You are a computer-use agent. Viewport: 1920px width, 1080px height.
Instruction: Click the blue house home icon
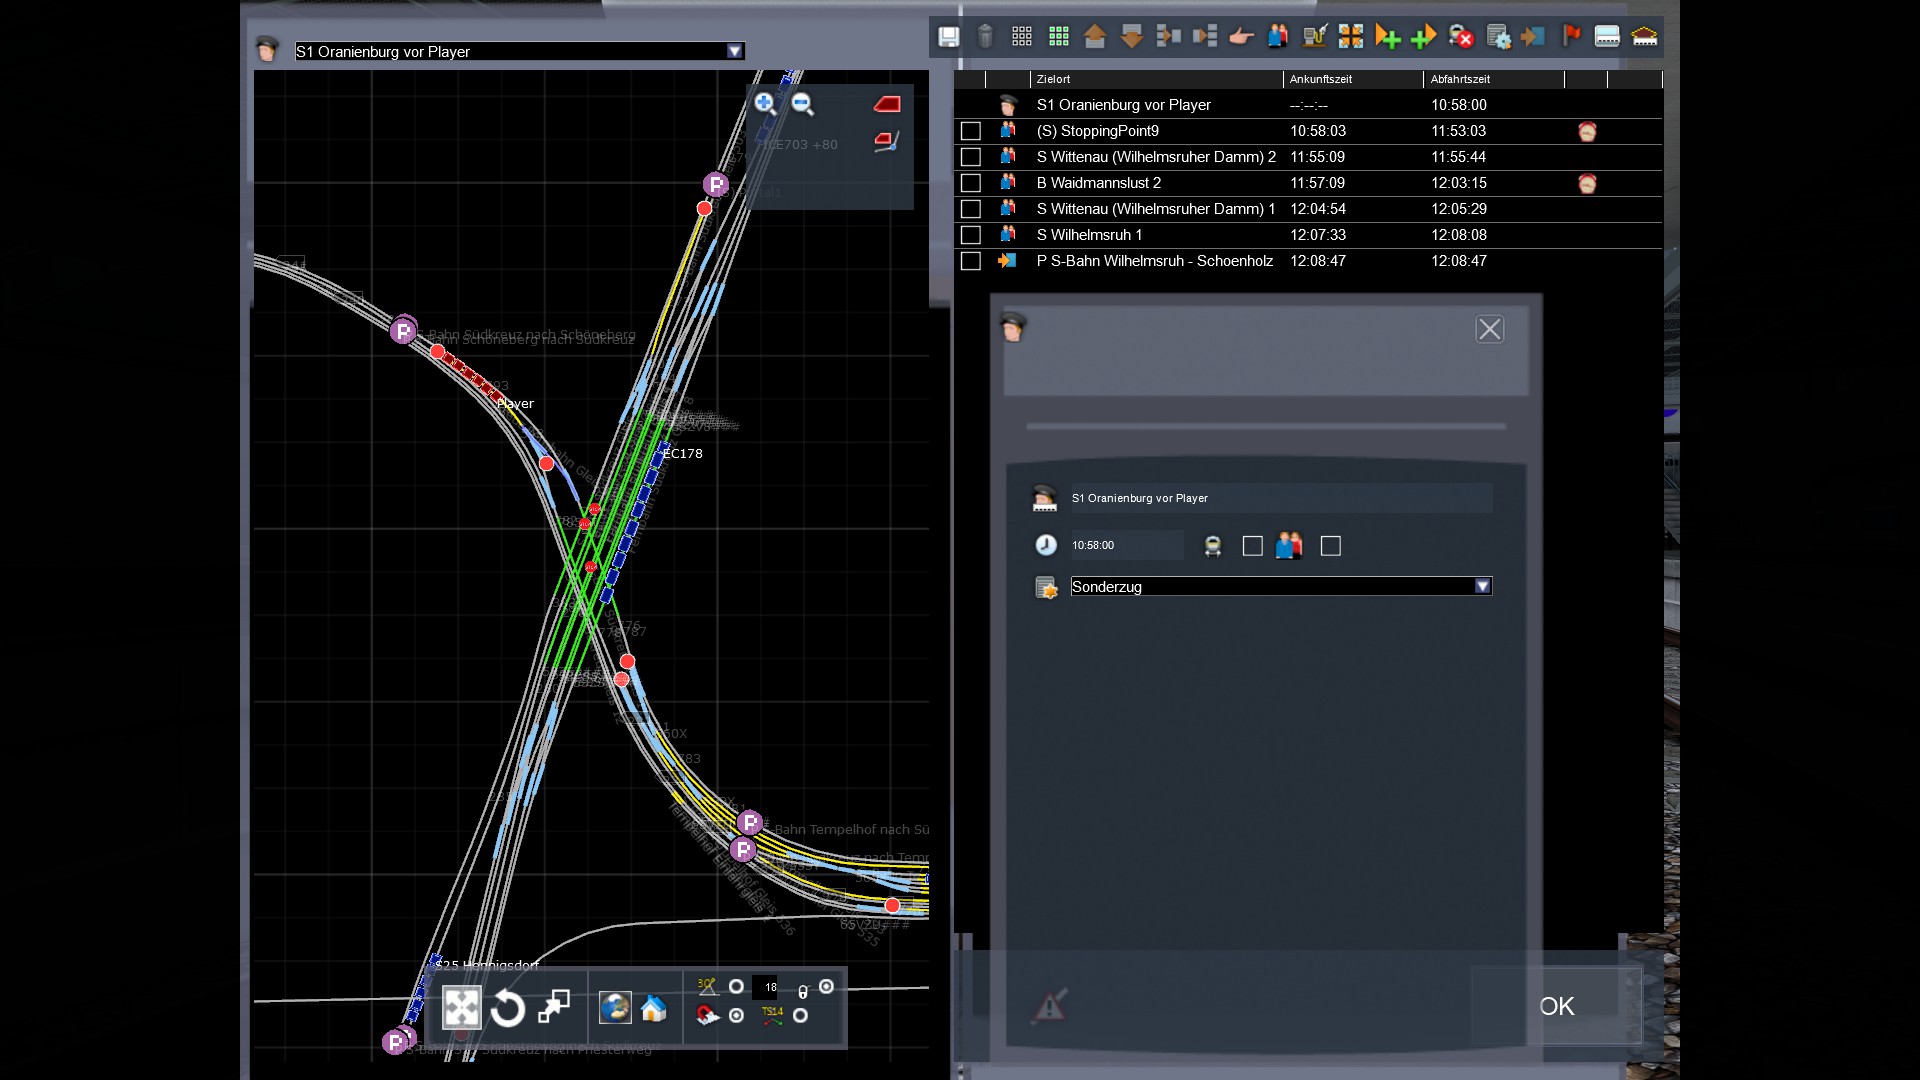pyautogui.click(x=654, y=1008)
